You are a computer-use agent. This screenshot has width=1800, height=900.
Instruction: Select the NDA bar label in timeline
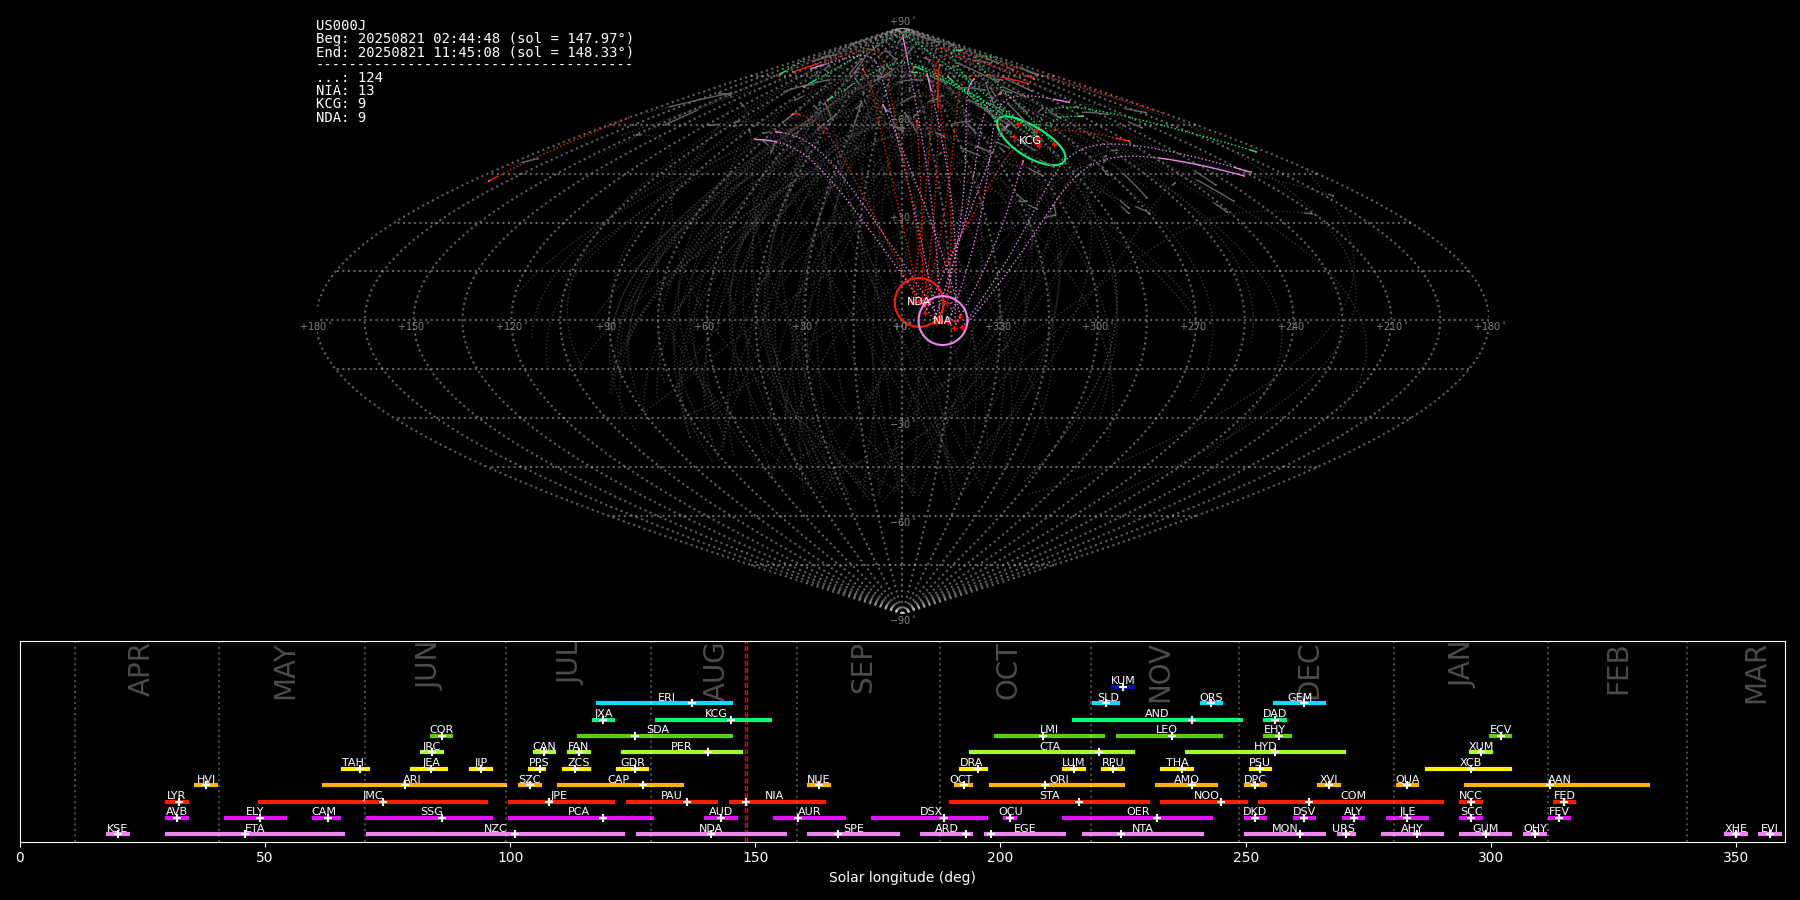tap(711, 829)
